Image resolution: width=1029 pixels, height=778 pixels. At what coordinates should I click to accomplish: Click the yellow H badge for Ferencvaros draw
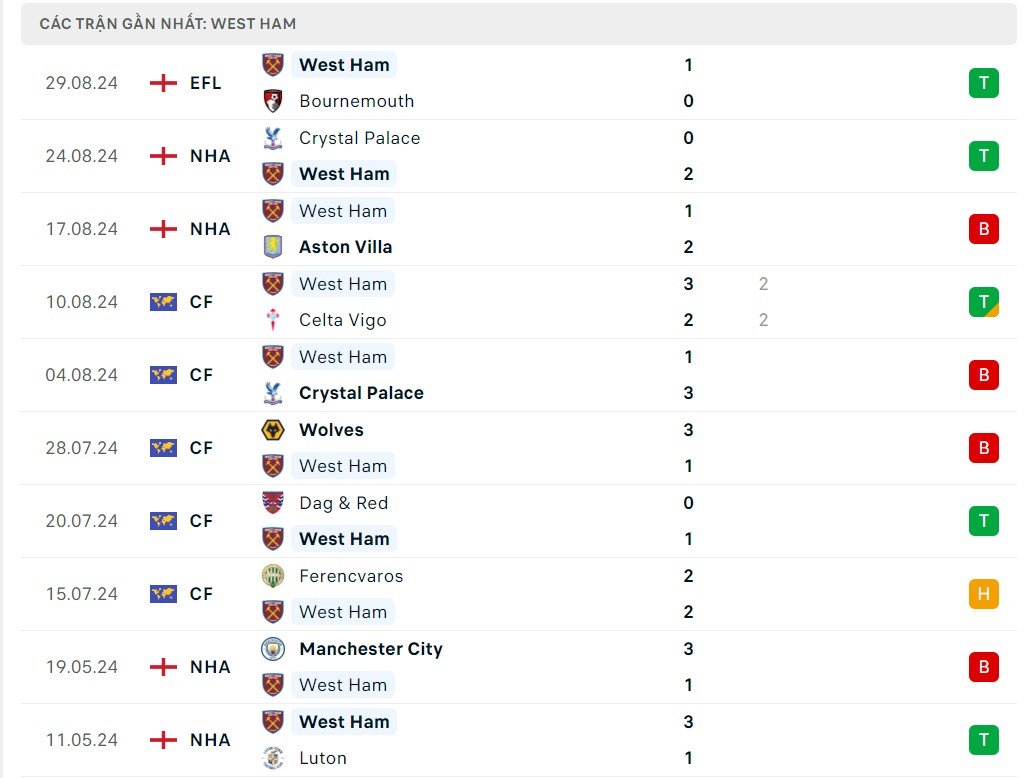click(983, 594)
